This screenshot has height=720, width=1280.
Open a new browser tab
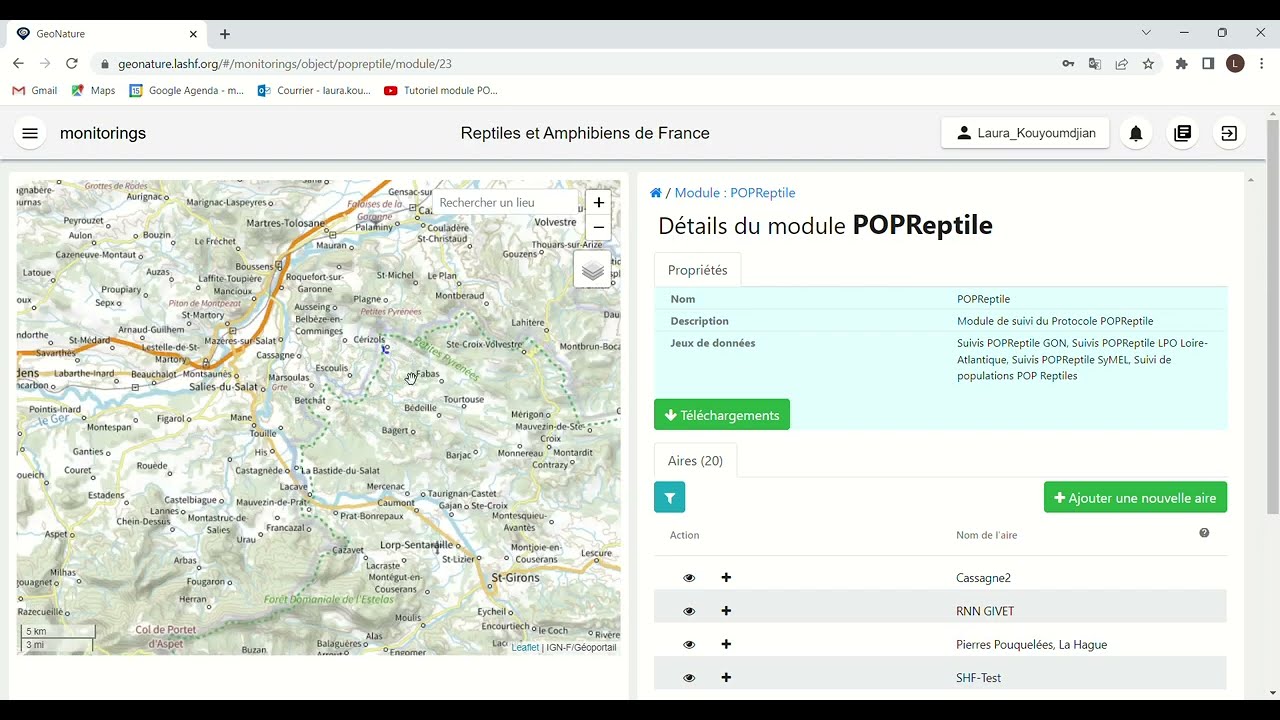coord(225,34)
